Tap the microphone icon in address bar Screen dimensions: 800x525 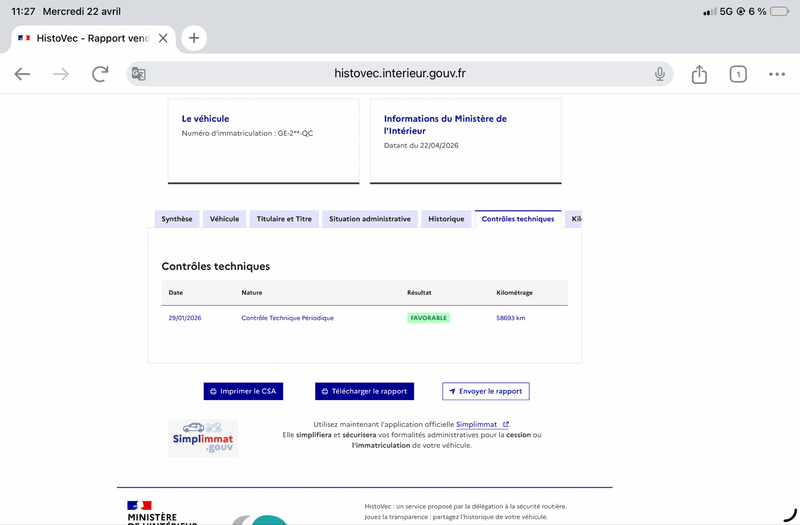(660, 74)
